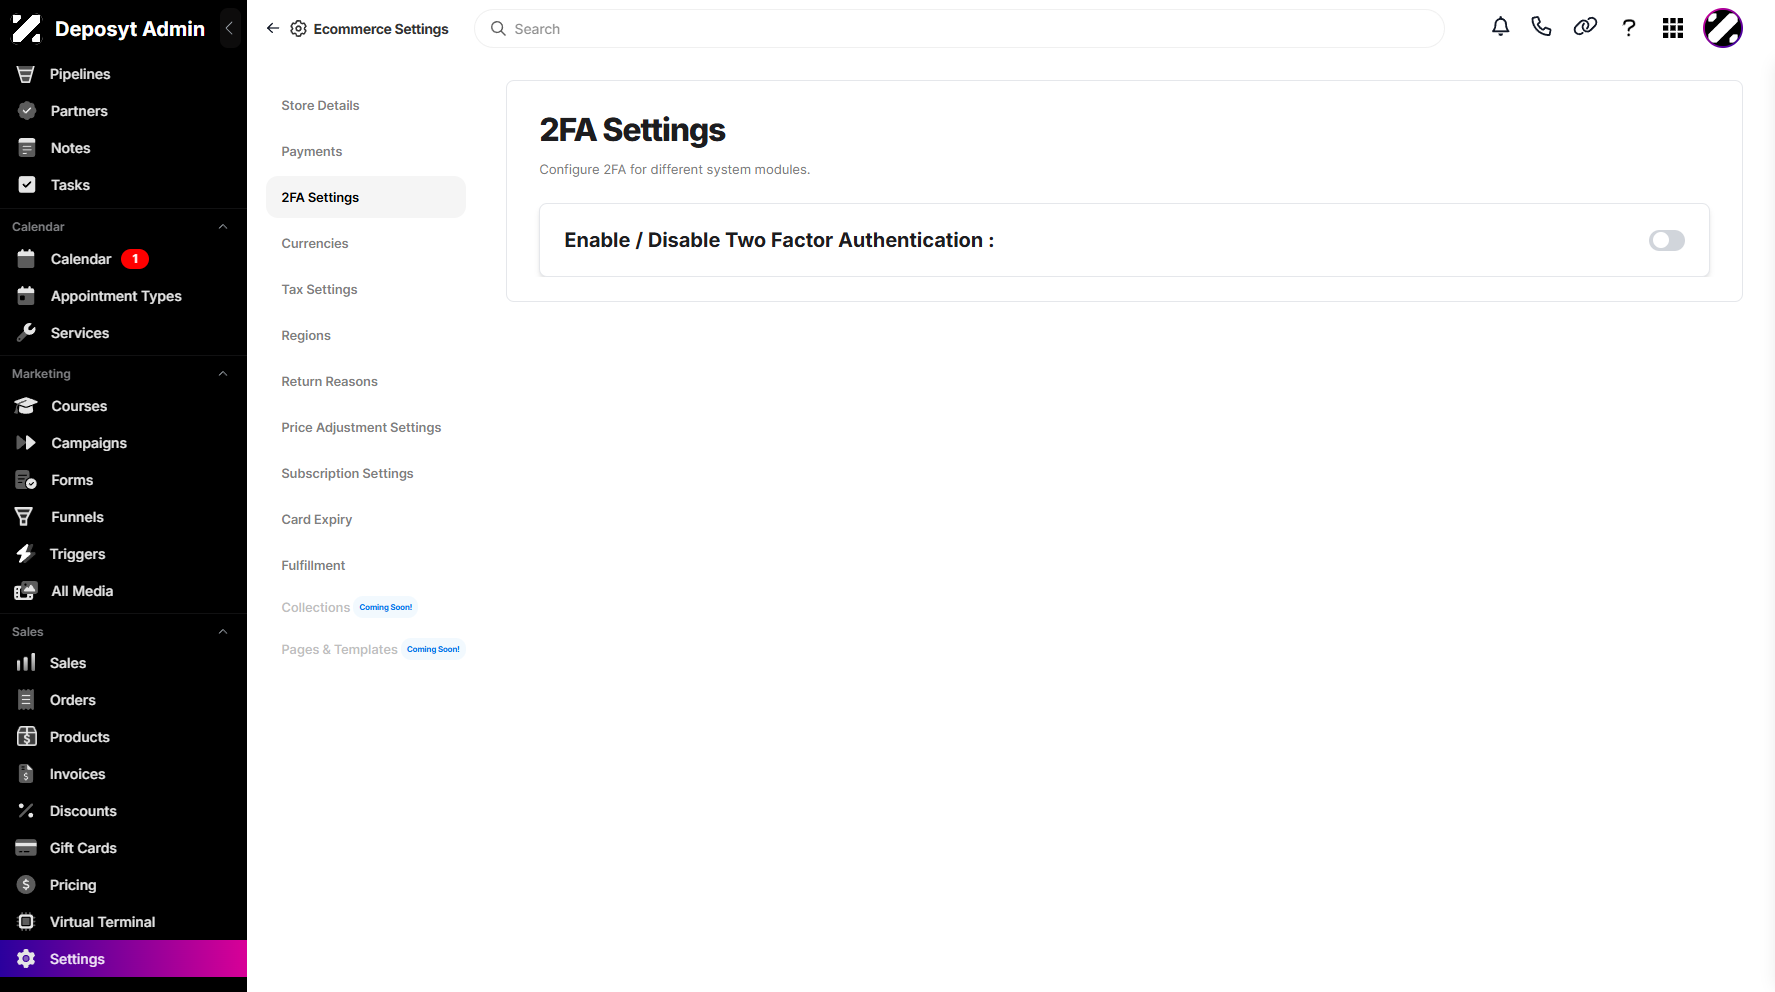The width and height of the screenshot is (1775, 992).
Task: Click the Ecommerce Settings gear icon
Action: [298, 29]
